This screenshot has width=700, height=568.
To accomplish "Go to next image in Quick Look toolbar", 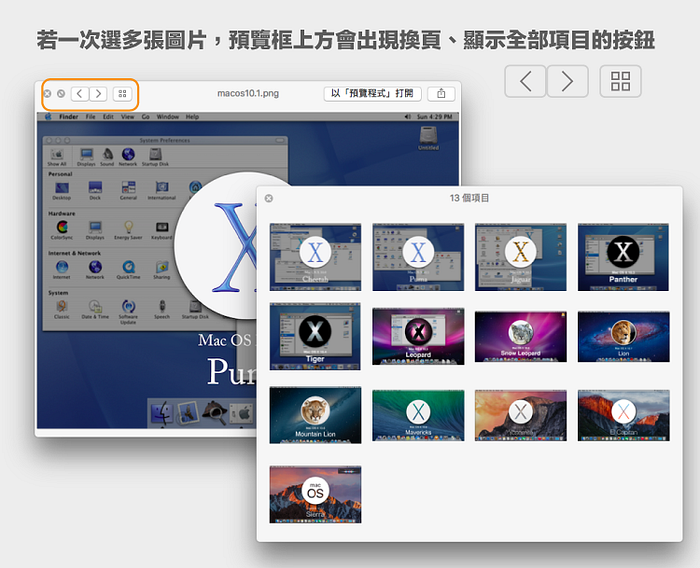I will pos(98,94).
